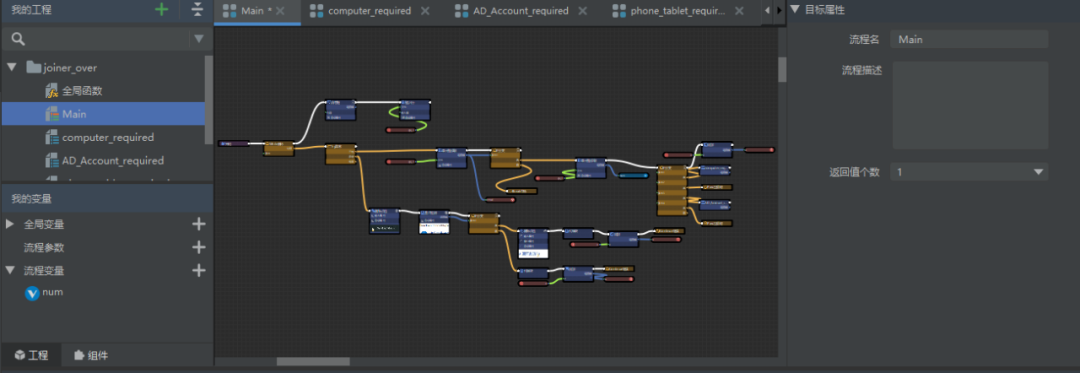This screenshot has width=1080, height=373.
Task: Open the 返回值个数 dropdown
Action: (969, 172)
